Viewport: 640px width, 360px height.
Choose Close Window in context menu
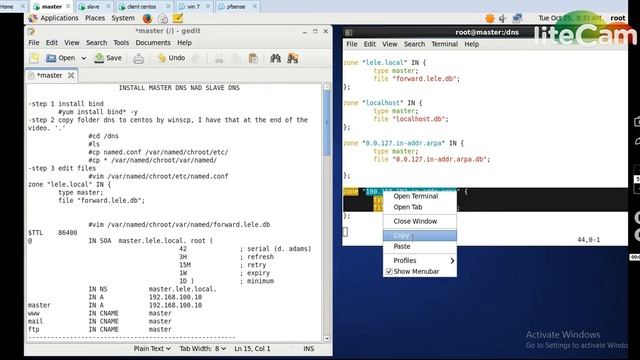coord(420,221)
